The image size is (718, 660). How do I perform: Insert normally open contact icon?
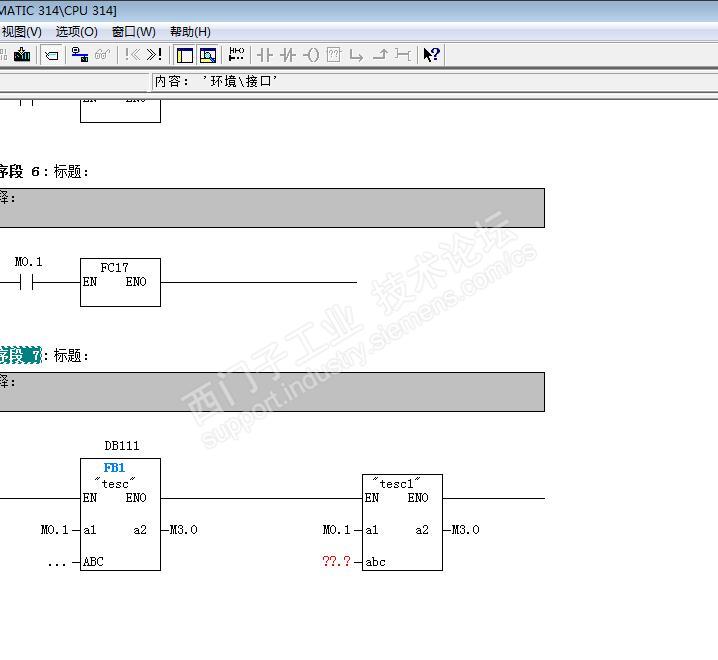point(265,55)
